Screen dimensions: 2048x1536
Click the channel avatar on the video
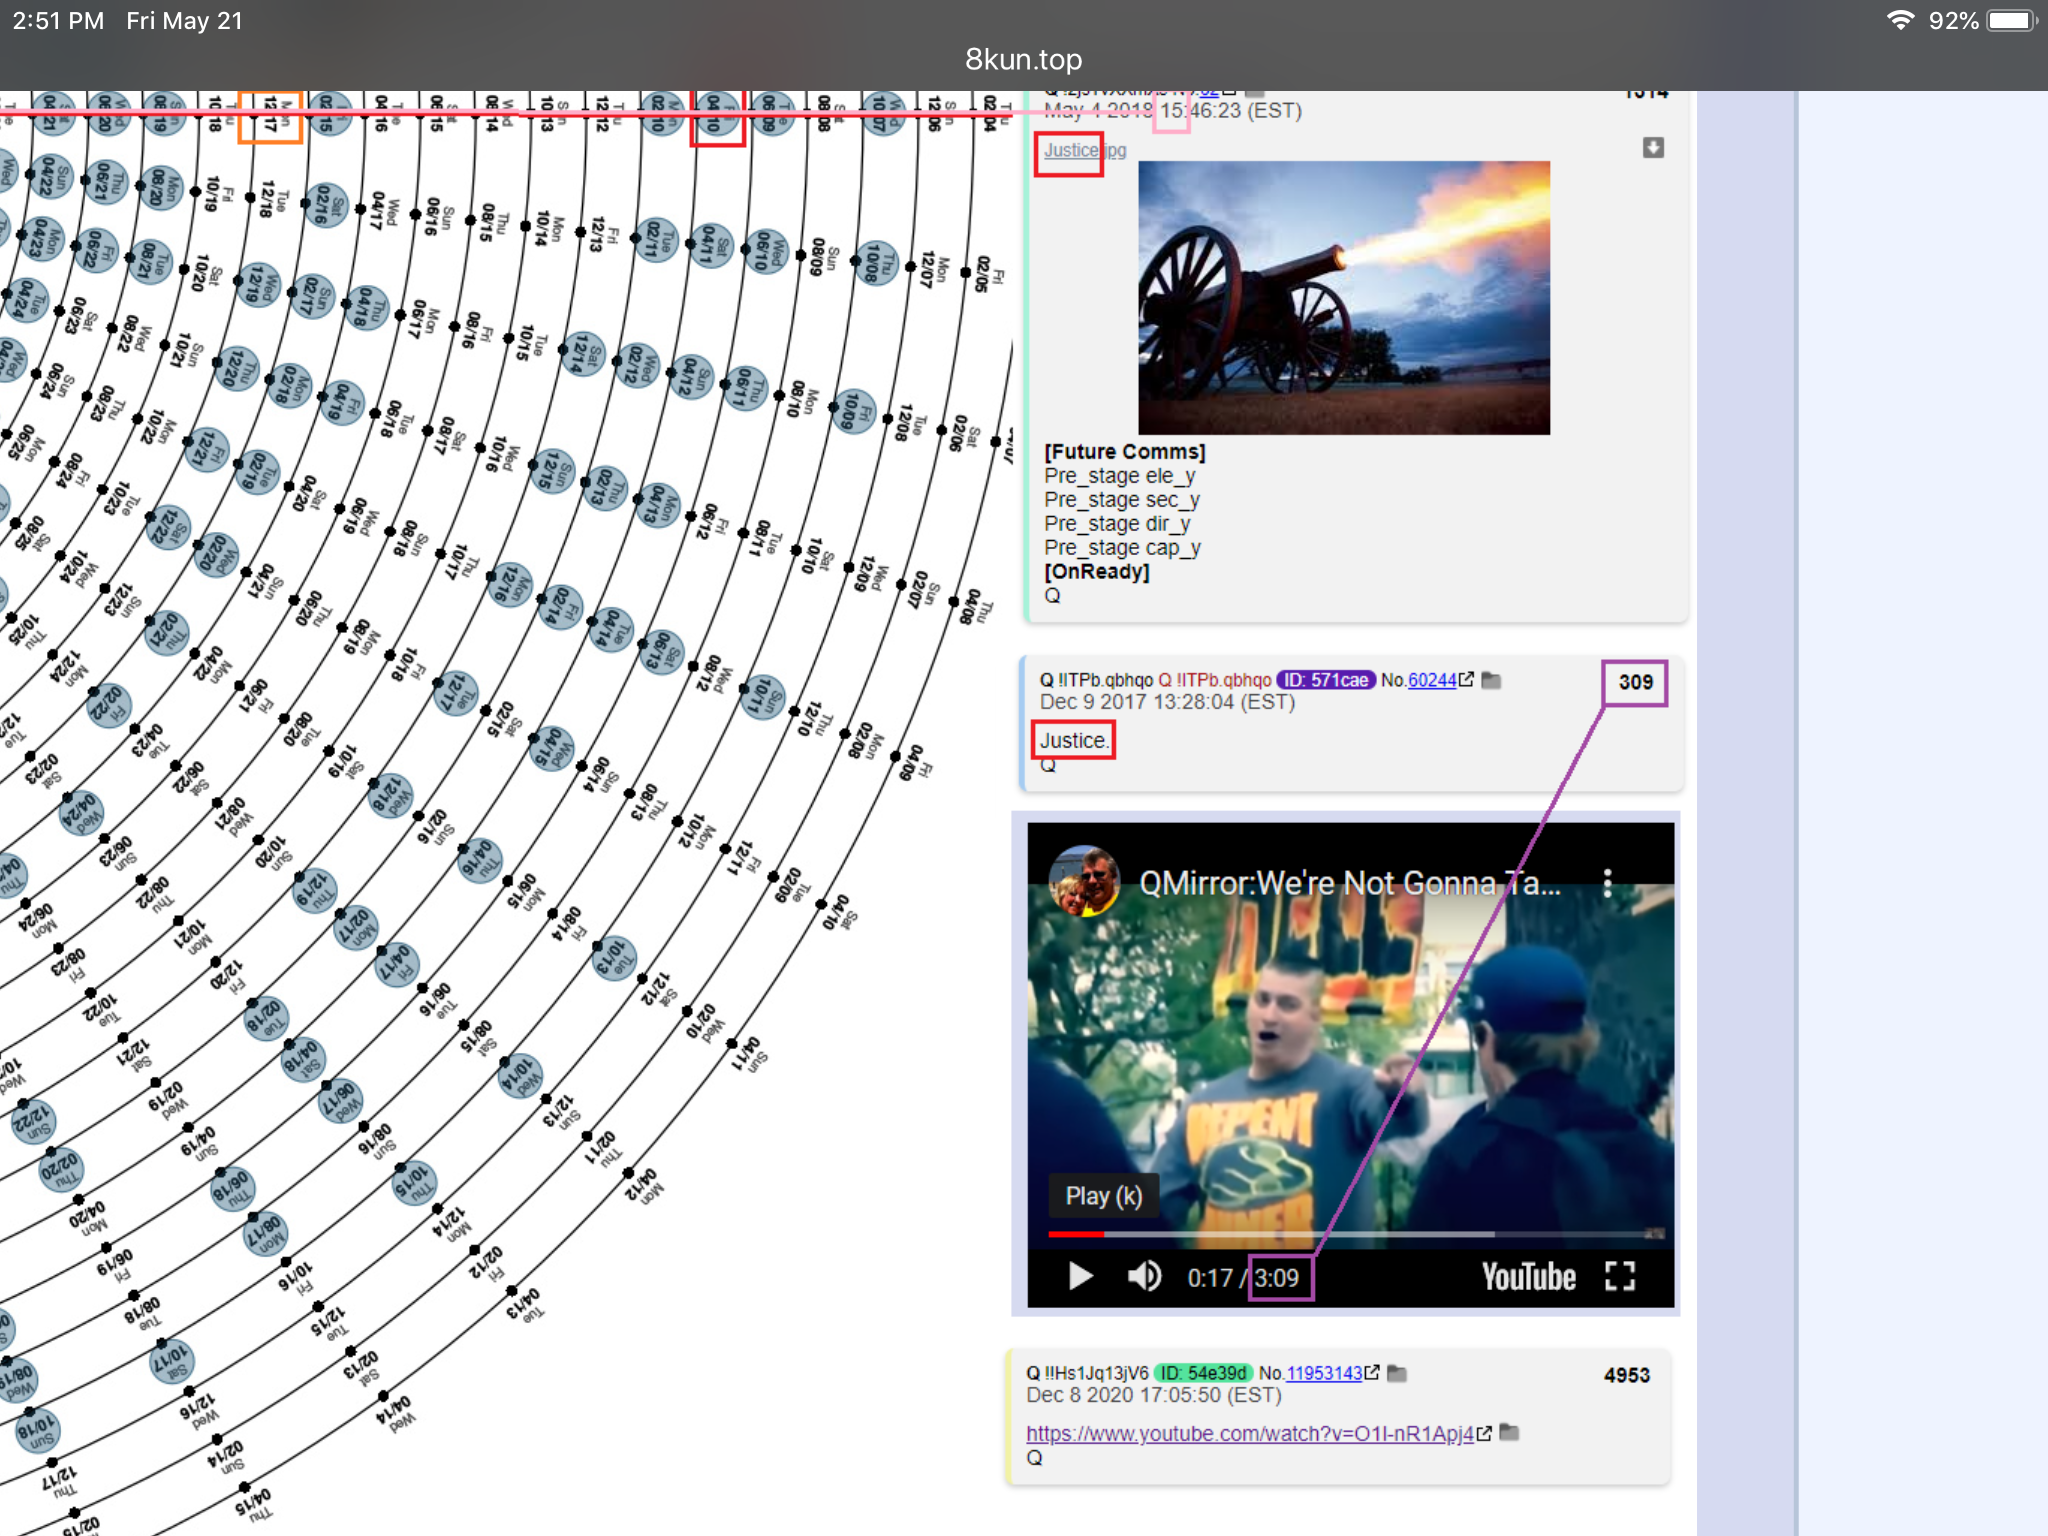(1084, 881)
